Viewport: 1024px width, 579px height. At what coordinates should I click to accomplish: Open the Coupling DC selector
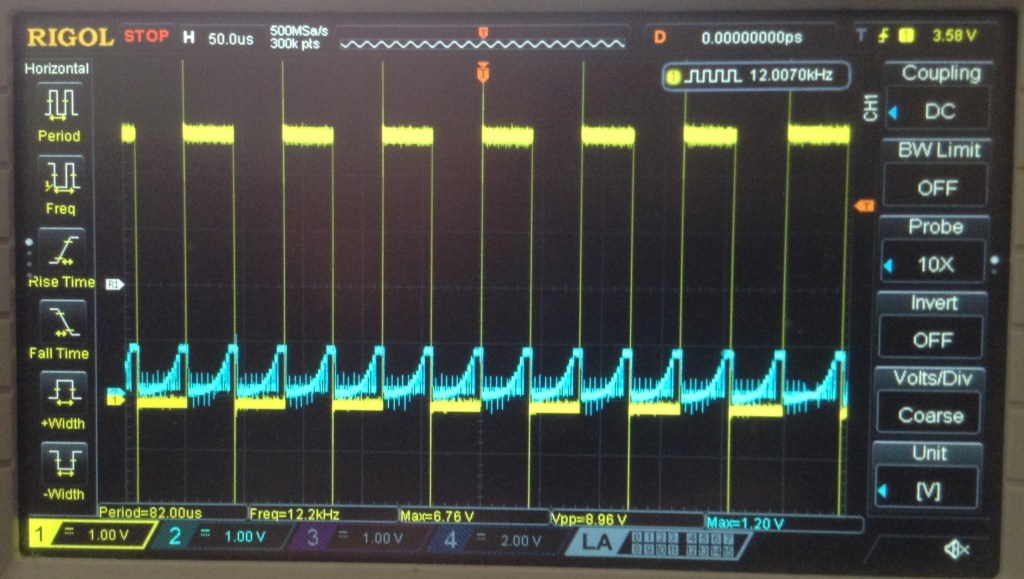(936, 110)
